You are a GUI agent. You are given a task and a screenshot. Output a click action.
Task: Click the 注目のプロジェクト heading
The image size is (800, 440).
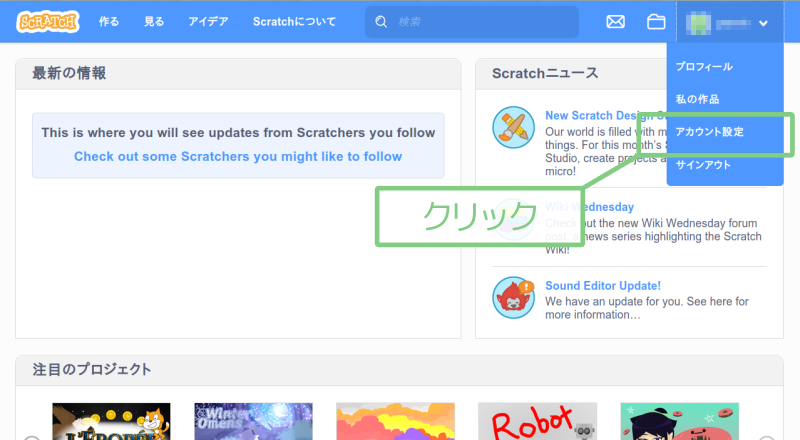click(92, 369)
